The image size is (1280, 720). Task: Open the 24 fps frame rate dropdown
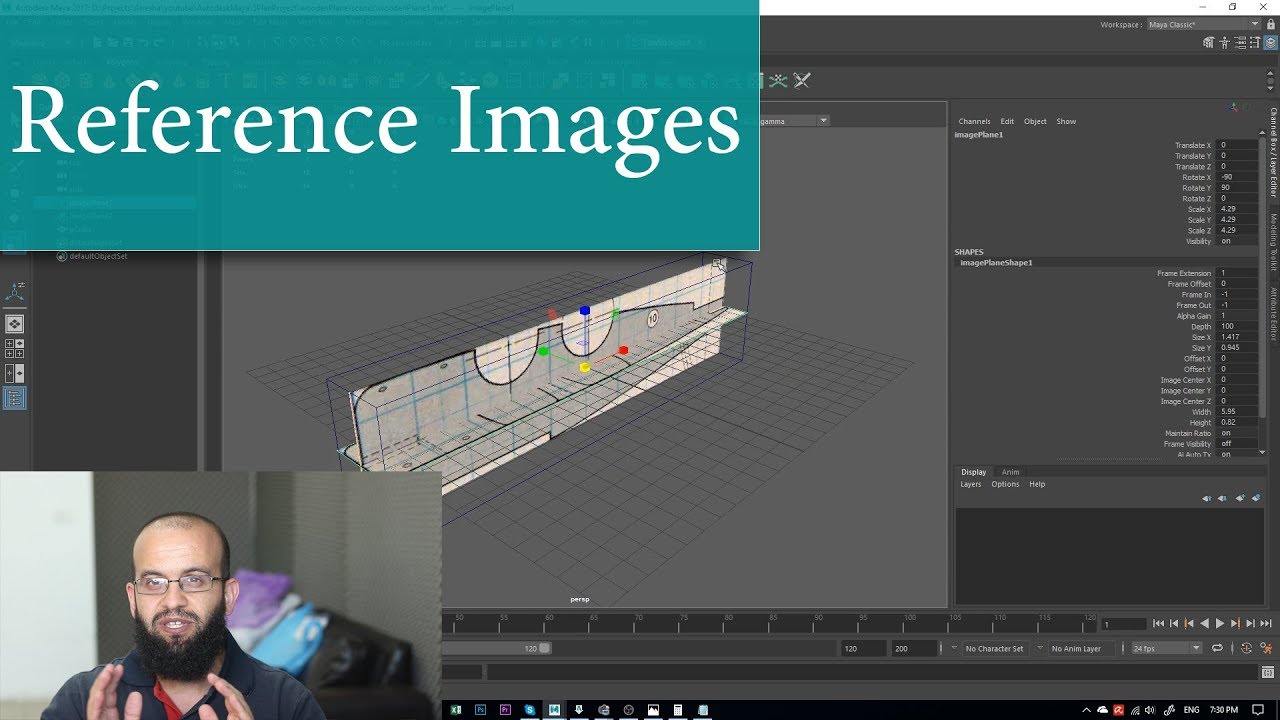[x=1165, y=648]
